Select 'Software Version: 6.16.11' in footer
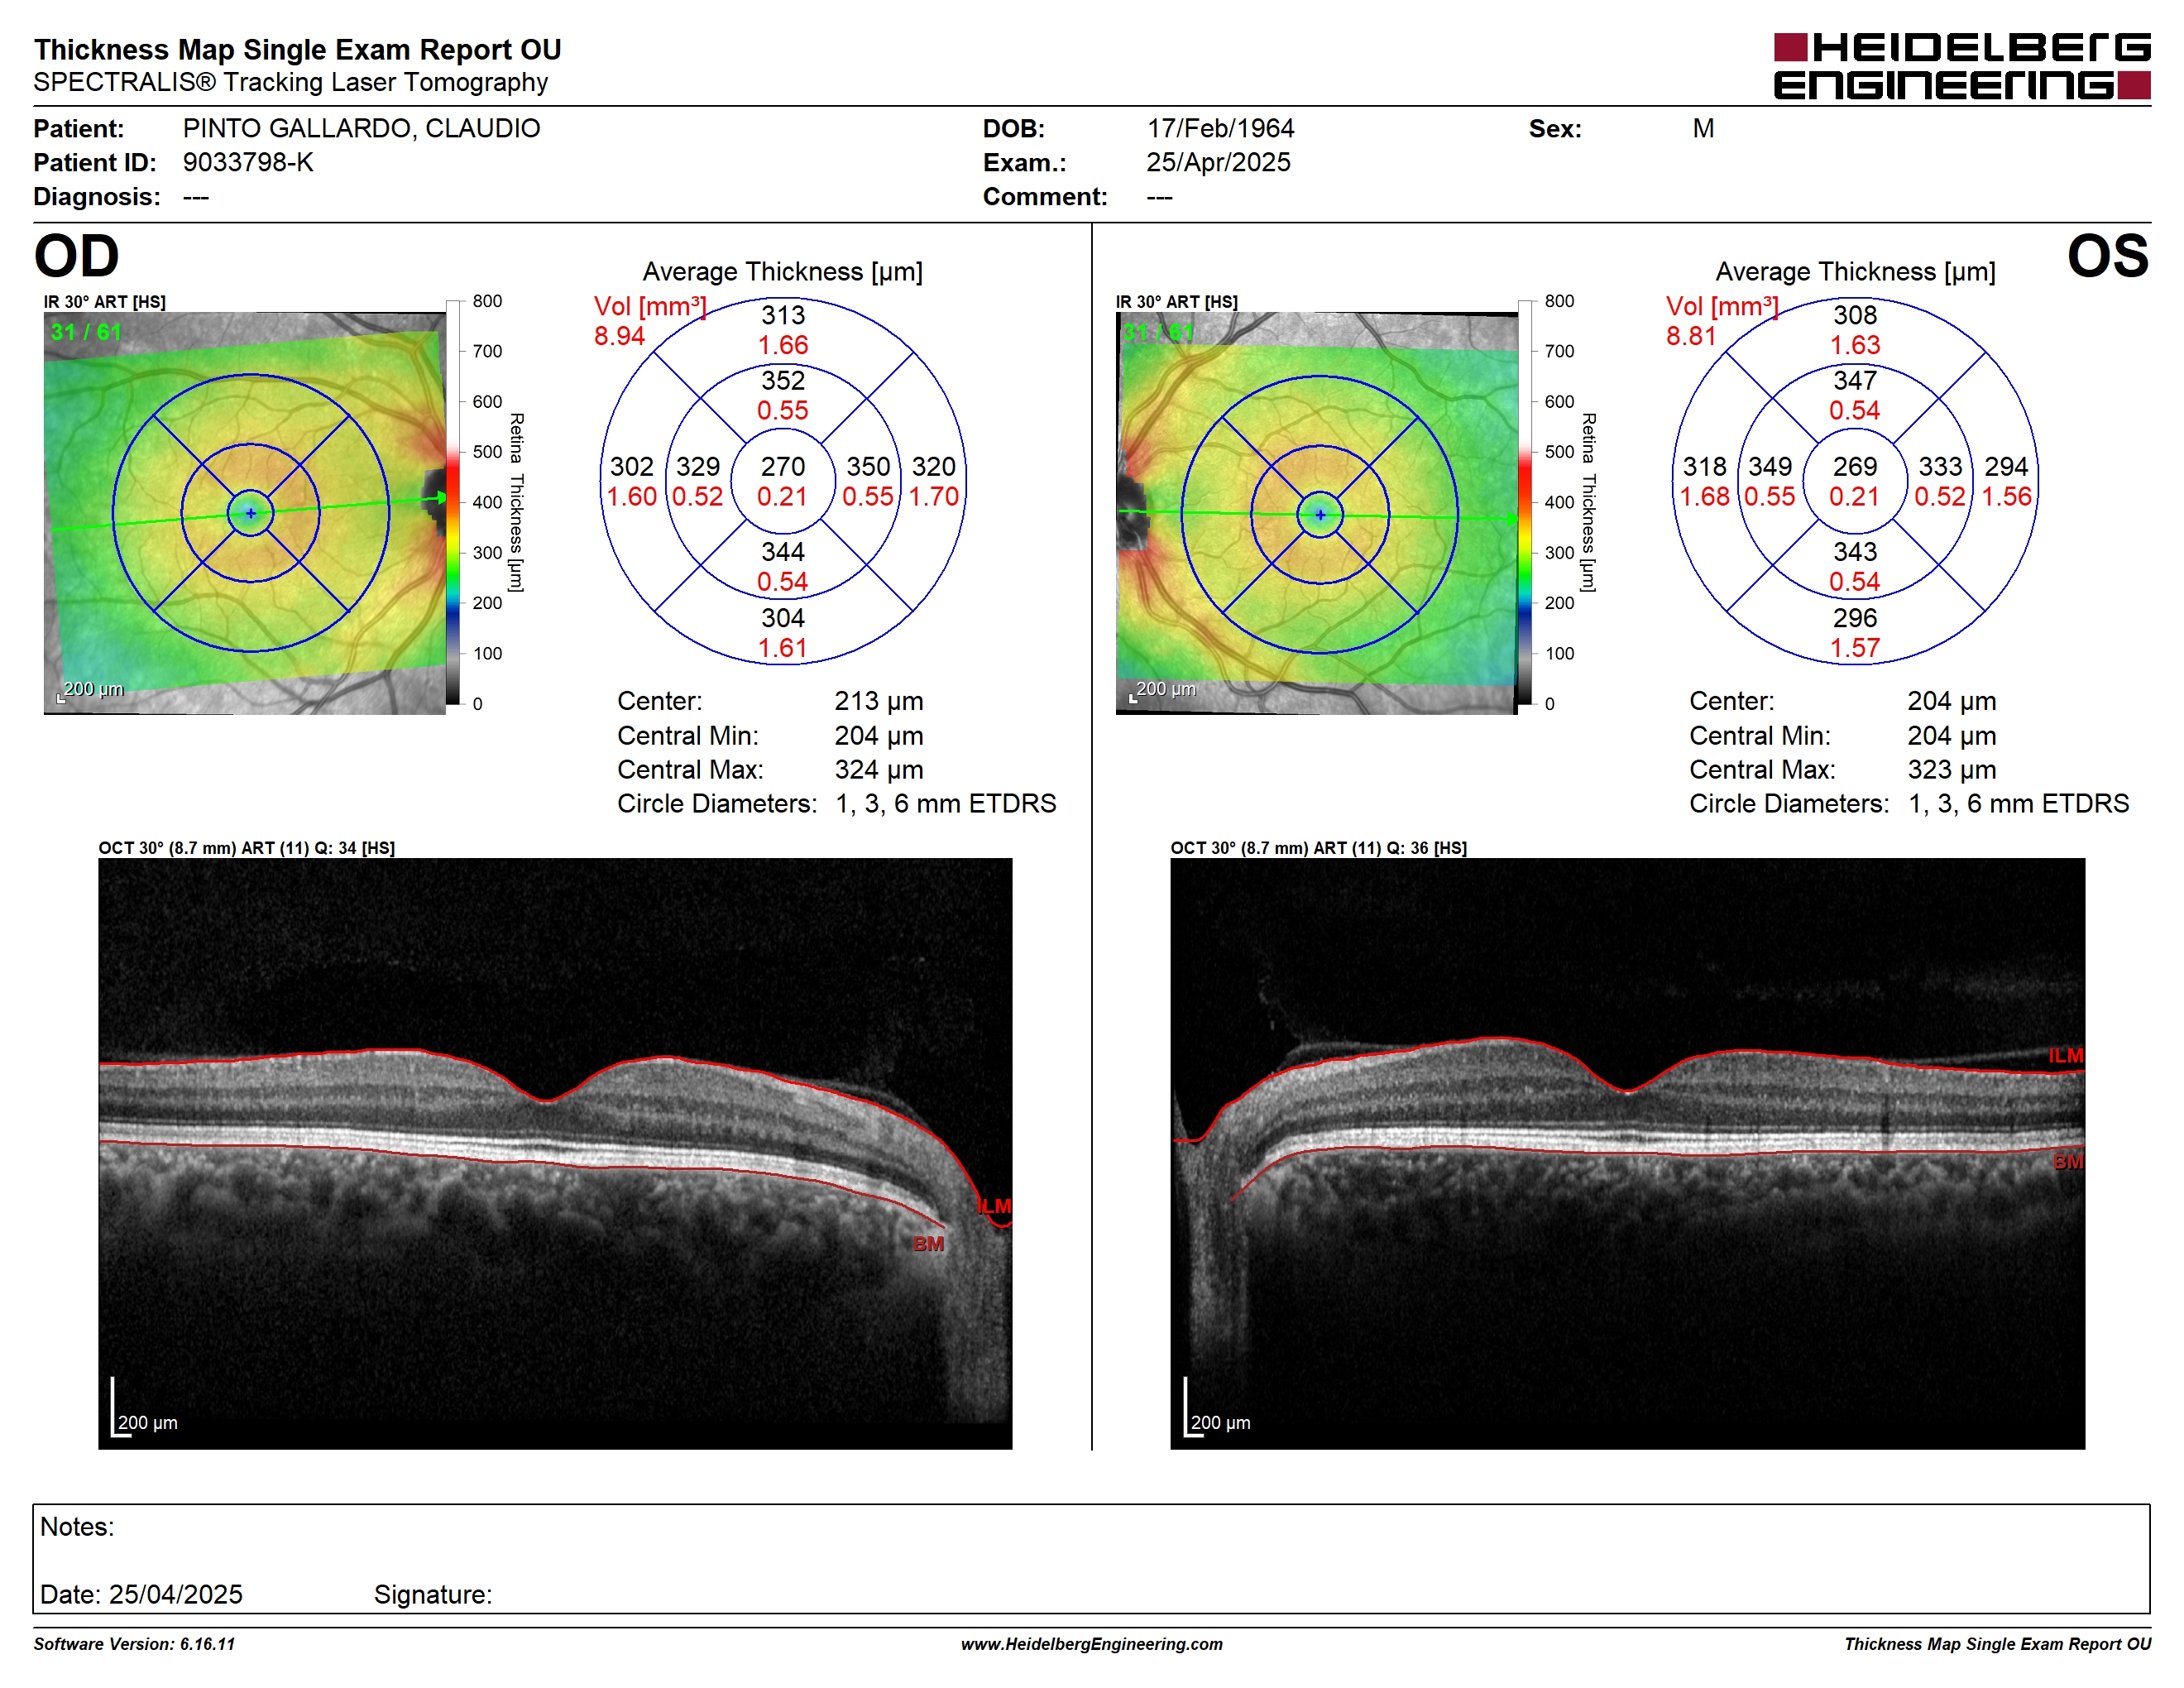This screenshot has width=2184, height=1688. [x=134, y=1644]
